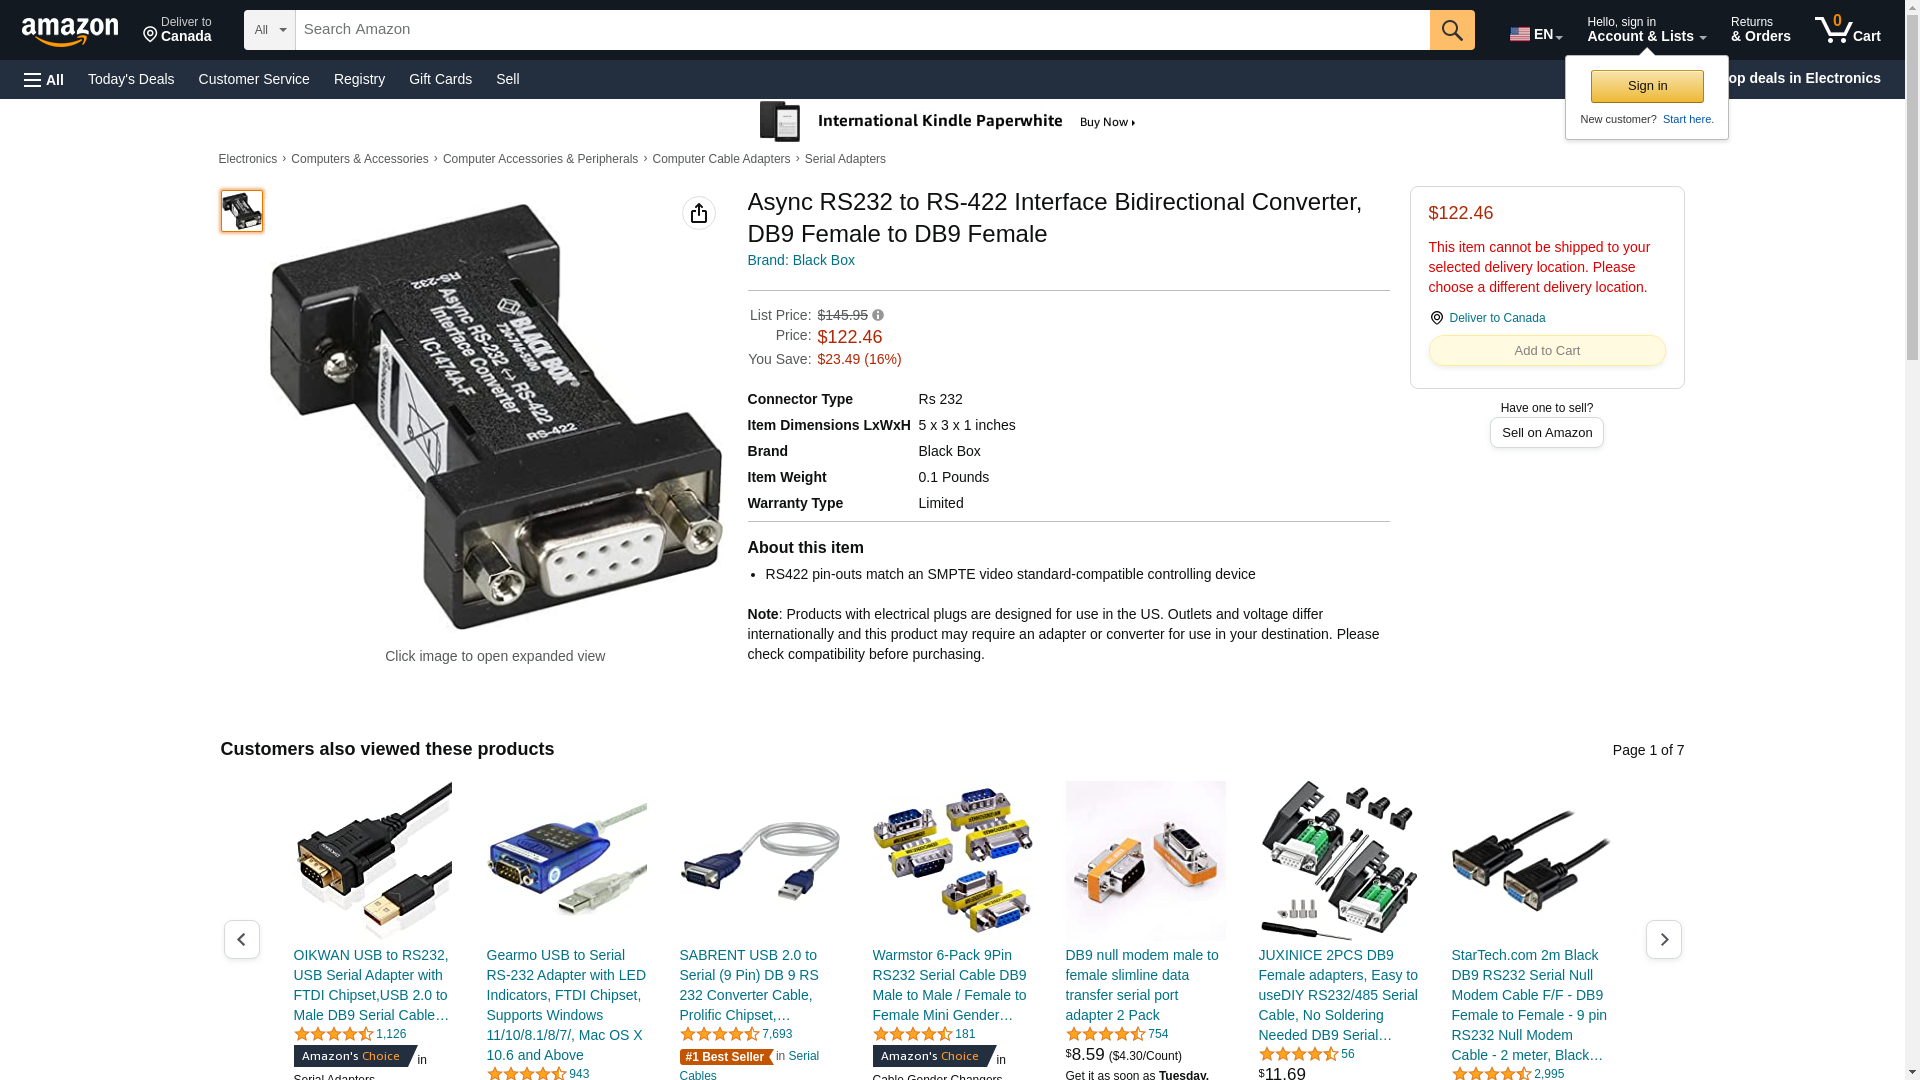The width and height of the screenshot is (1920, 1080).
Task: Open the EN language selector
Action: click(1536, 34)
